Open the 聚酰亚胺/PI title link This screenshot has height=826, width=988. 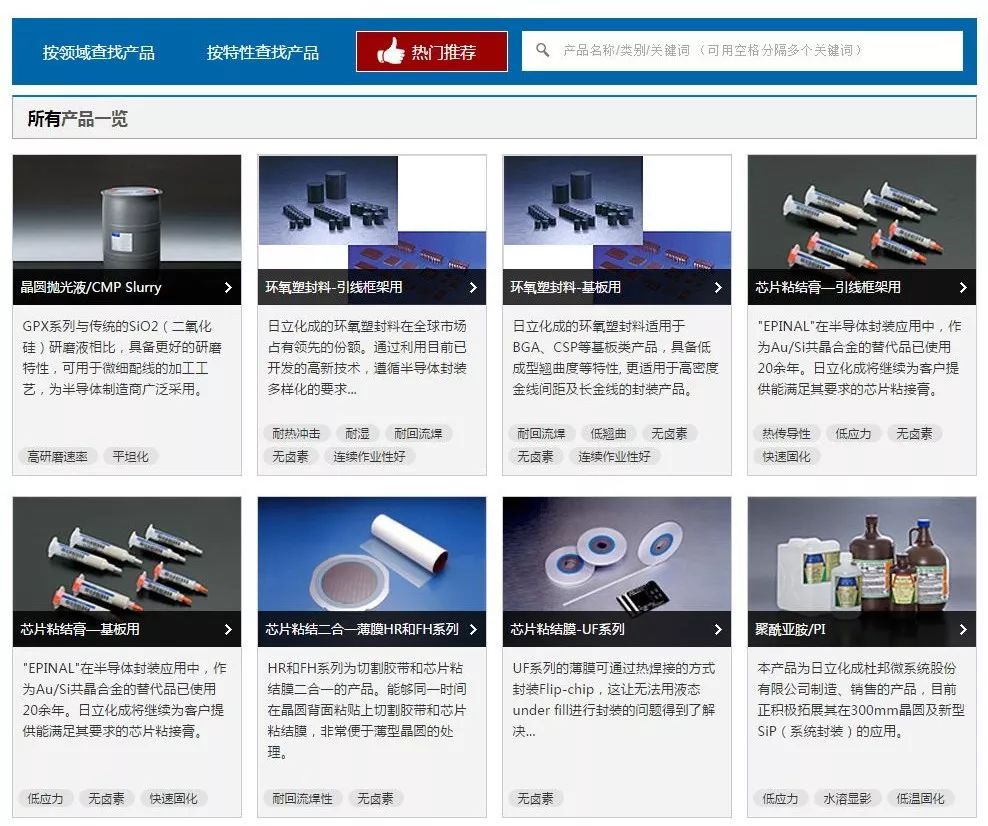(790, 629)
